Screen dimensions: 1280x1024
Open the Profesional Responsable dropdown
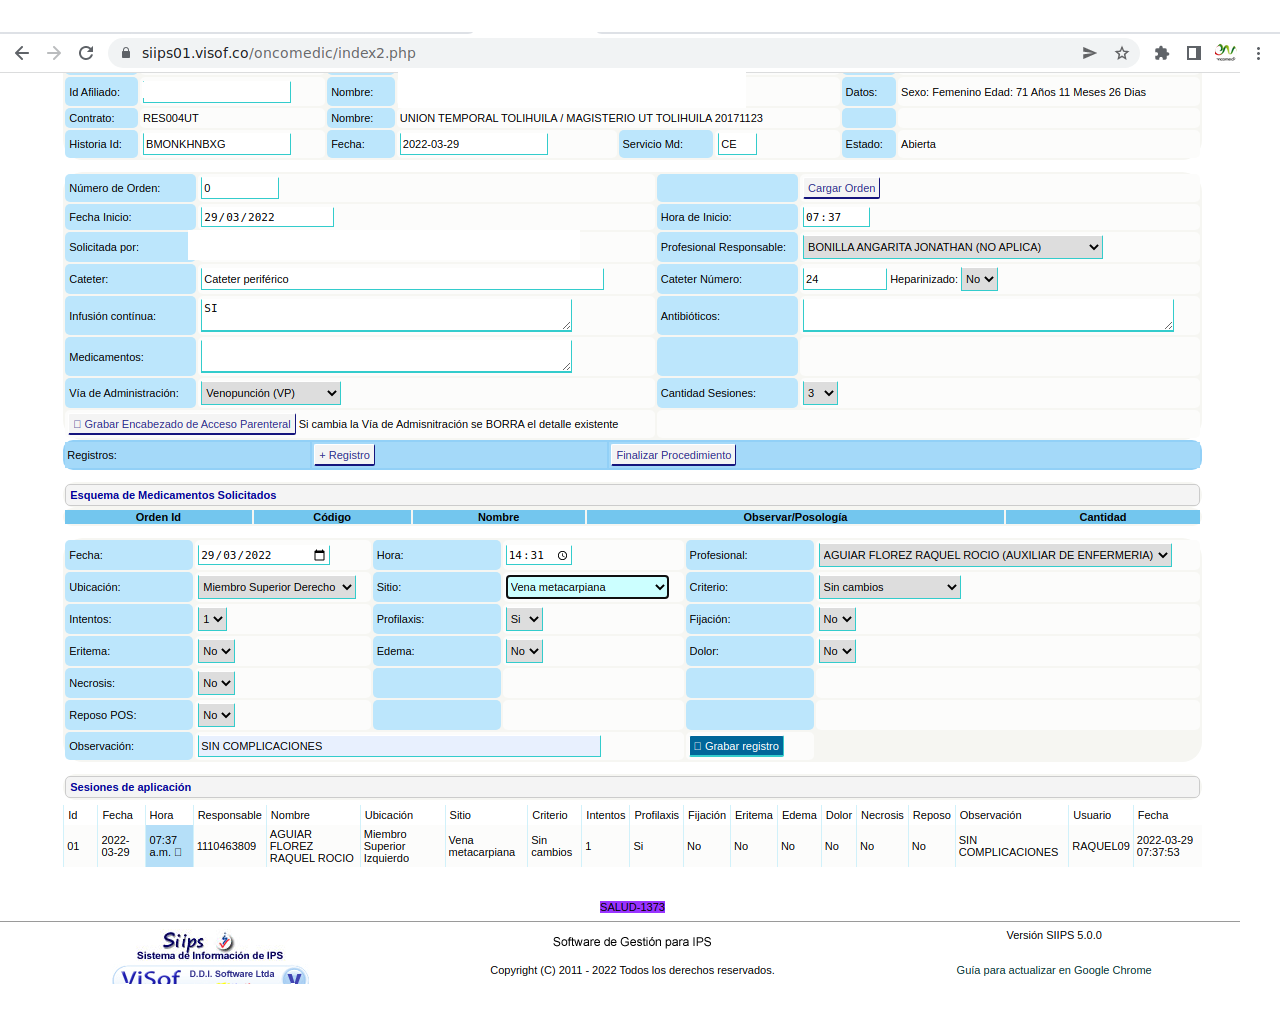tap(952, 247)
